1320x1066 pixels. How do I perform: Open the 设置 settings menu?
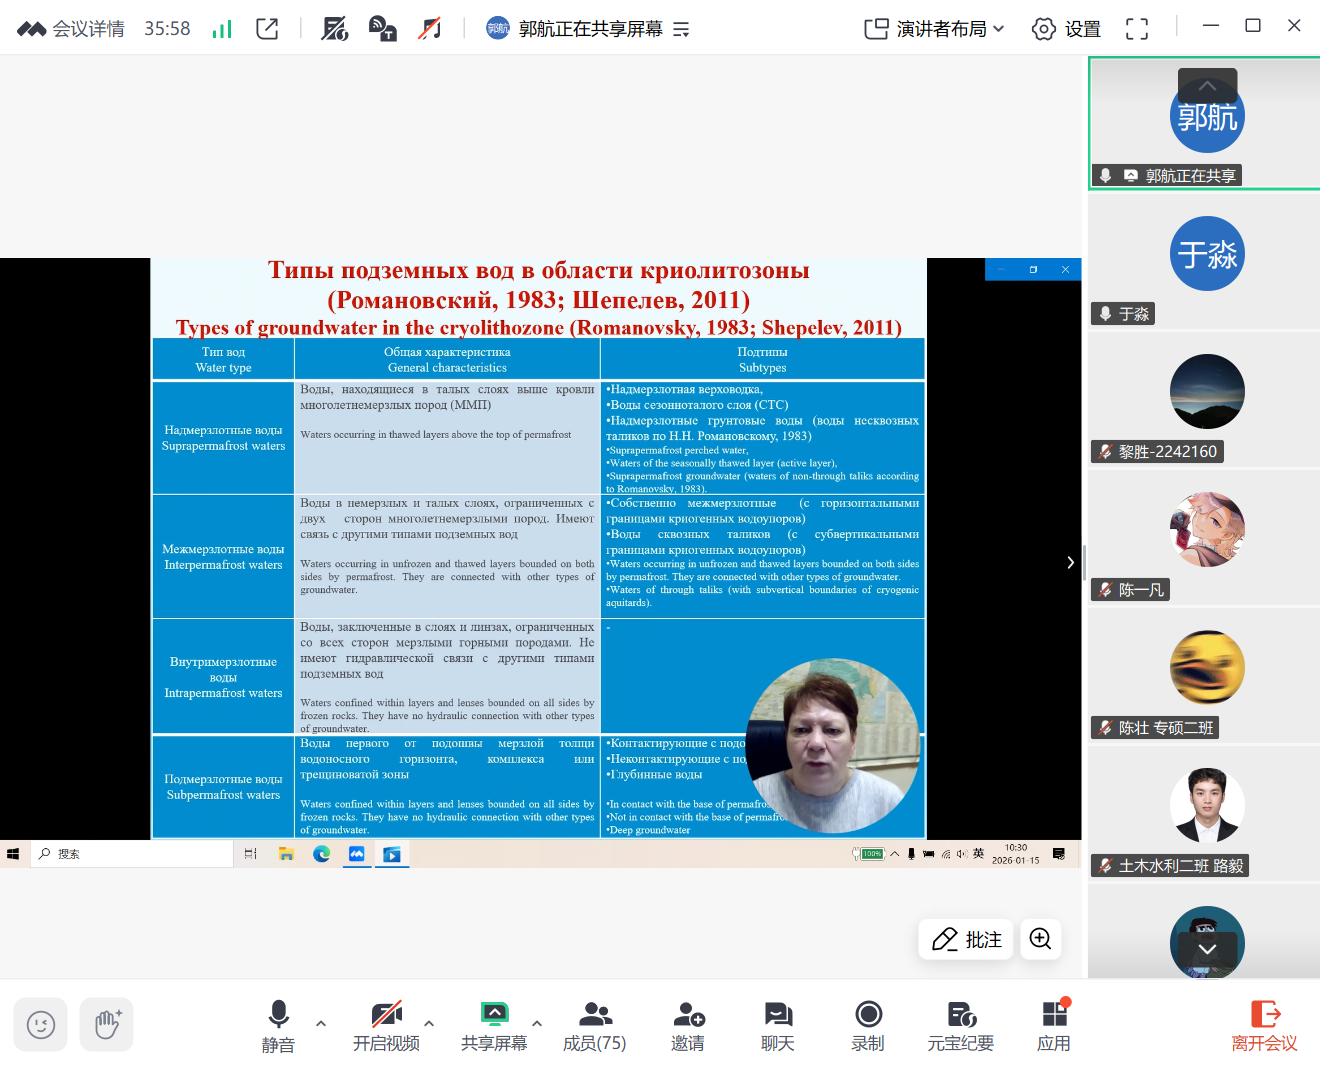1066,29
